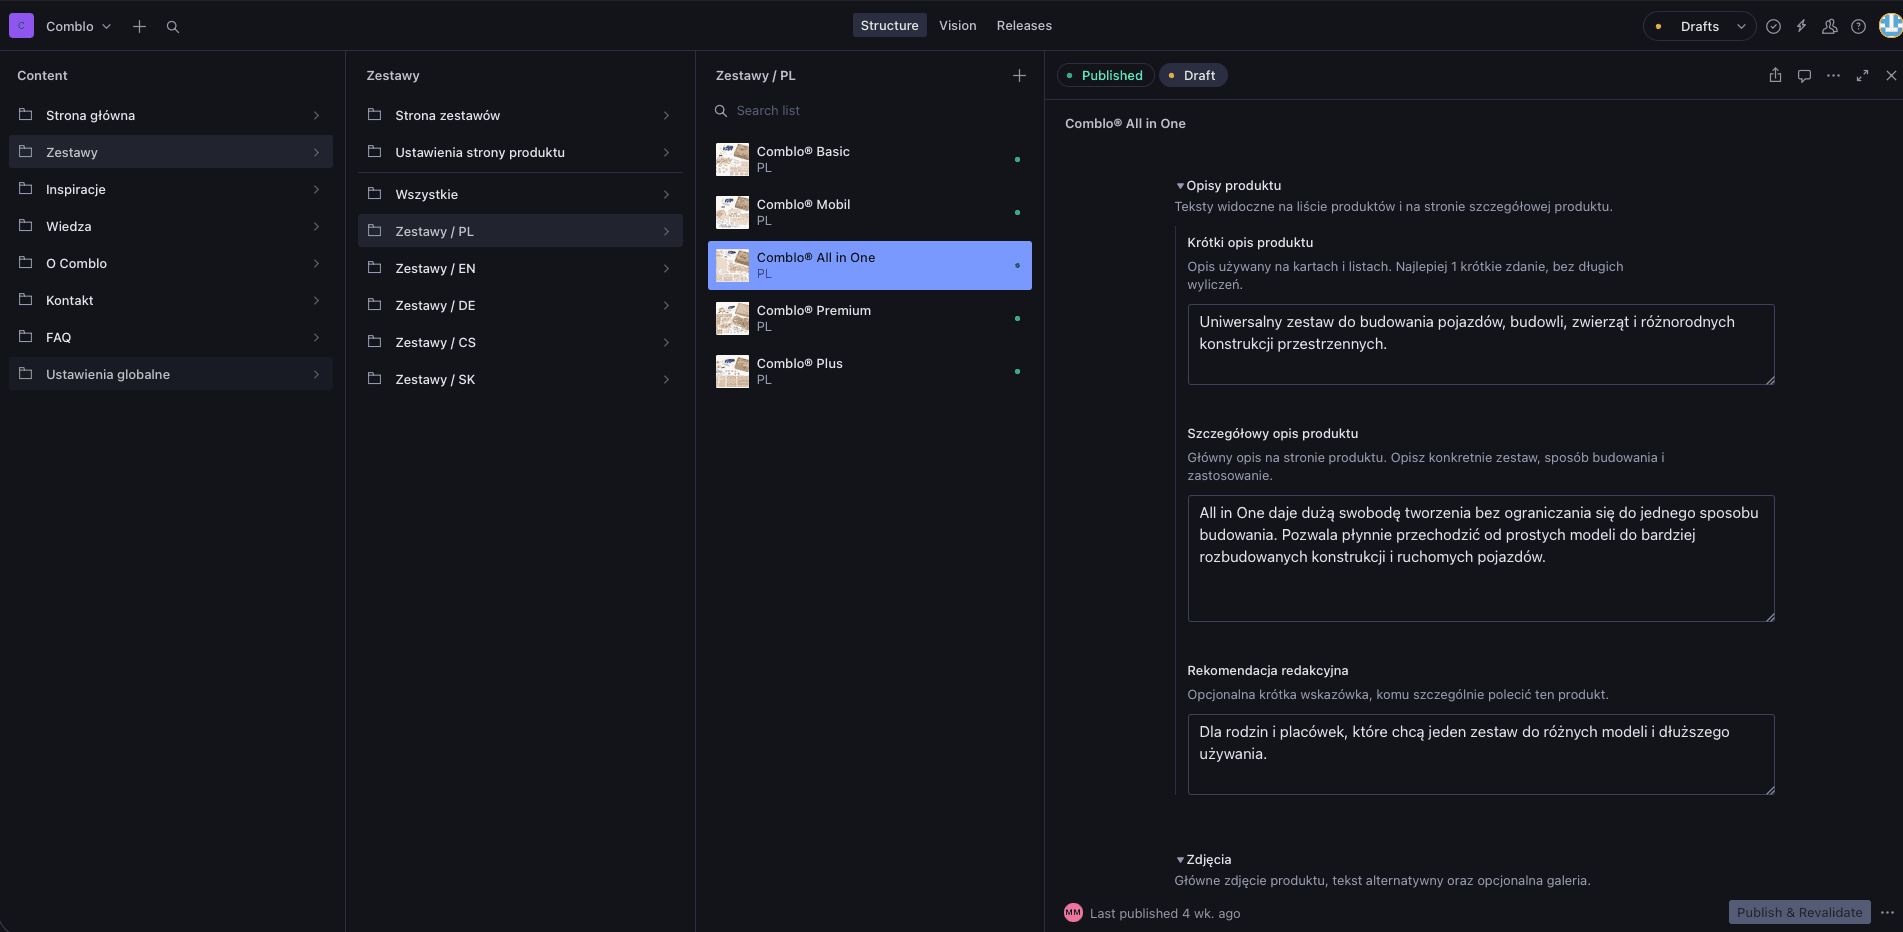Open Comblo® Mobil document

(870, 212)
